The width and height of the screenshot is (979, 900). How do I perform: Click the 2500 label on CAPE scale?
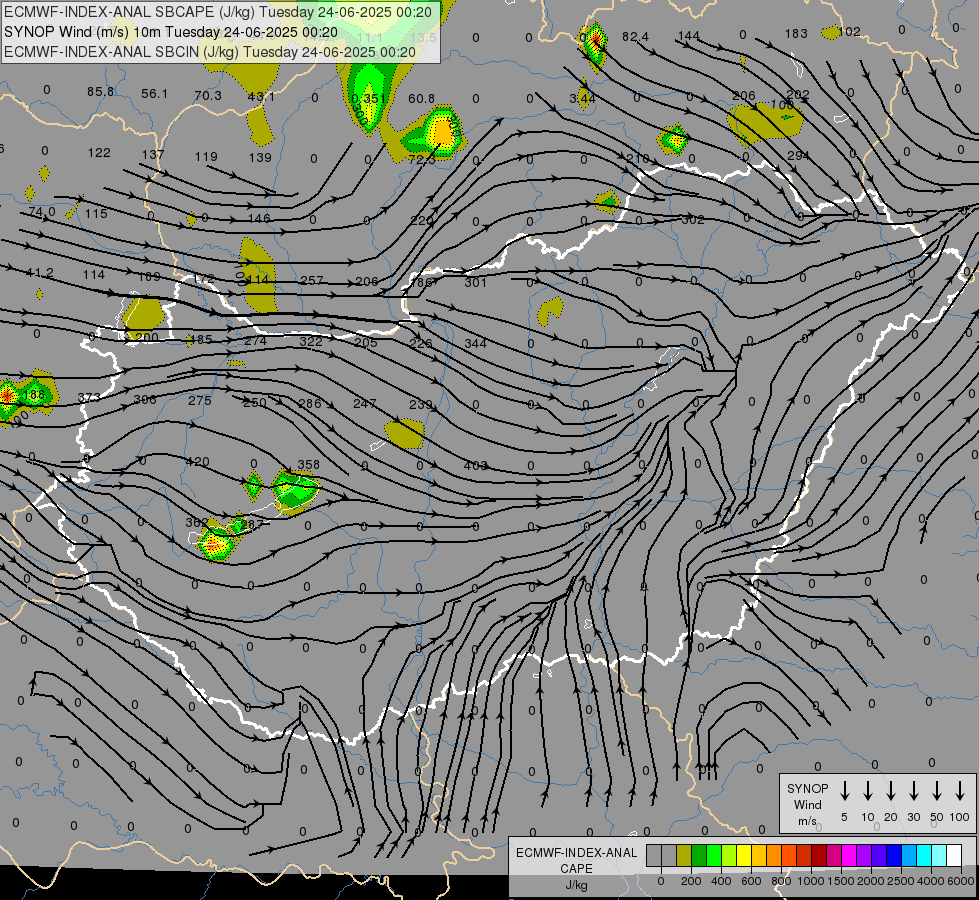[x=901, y=881]
